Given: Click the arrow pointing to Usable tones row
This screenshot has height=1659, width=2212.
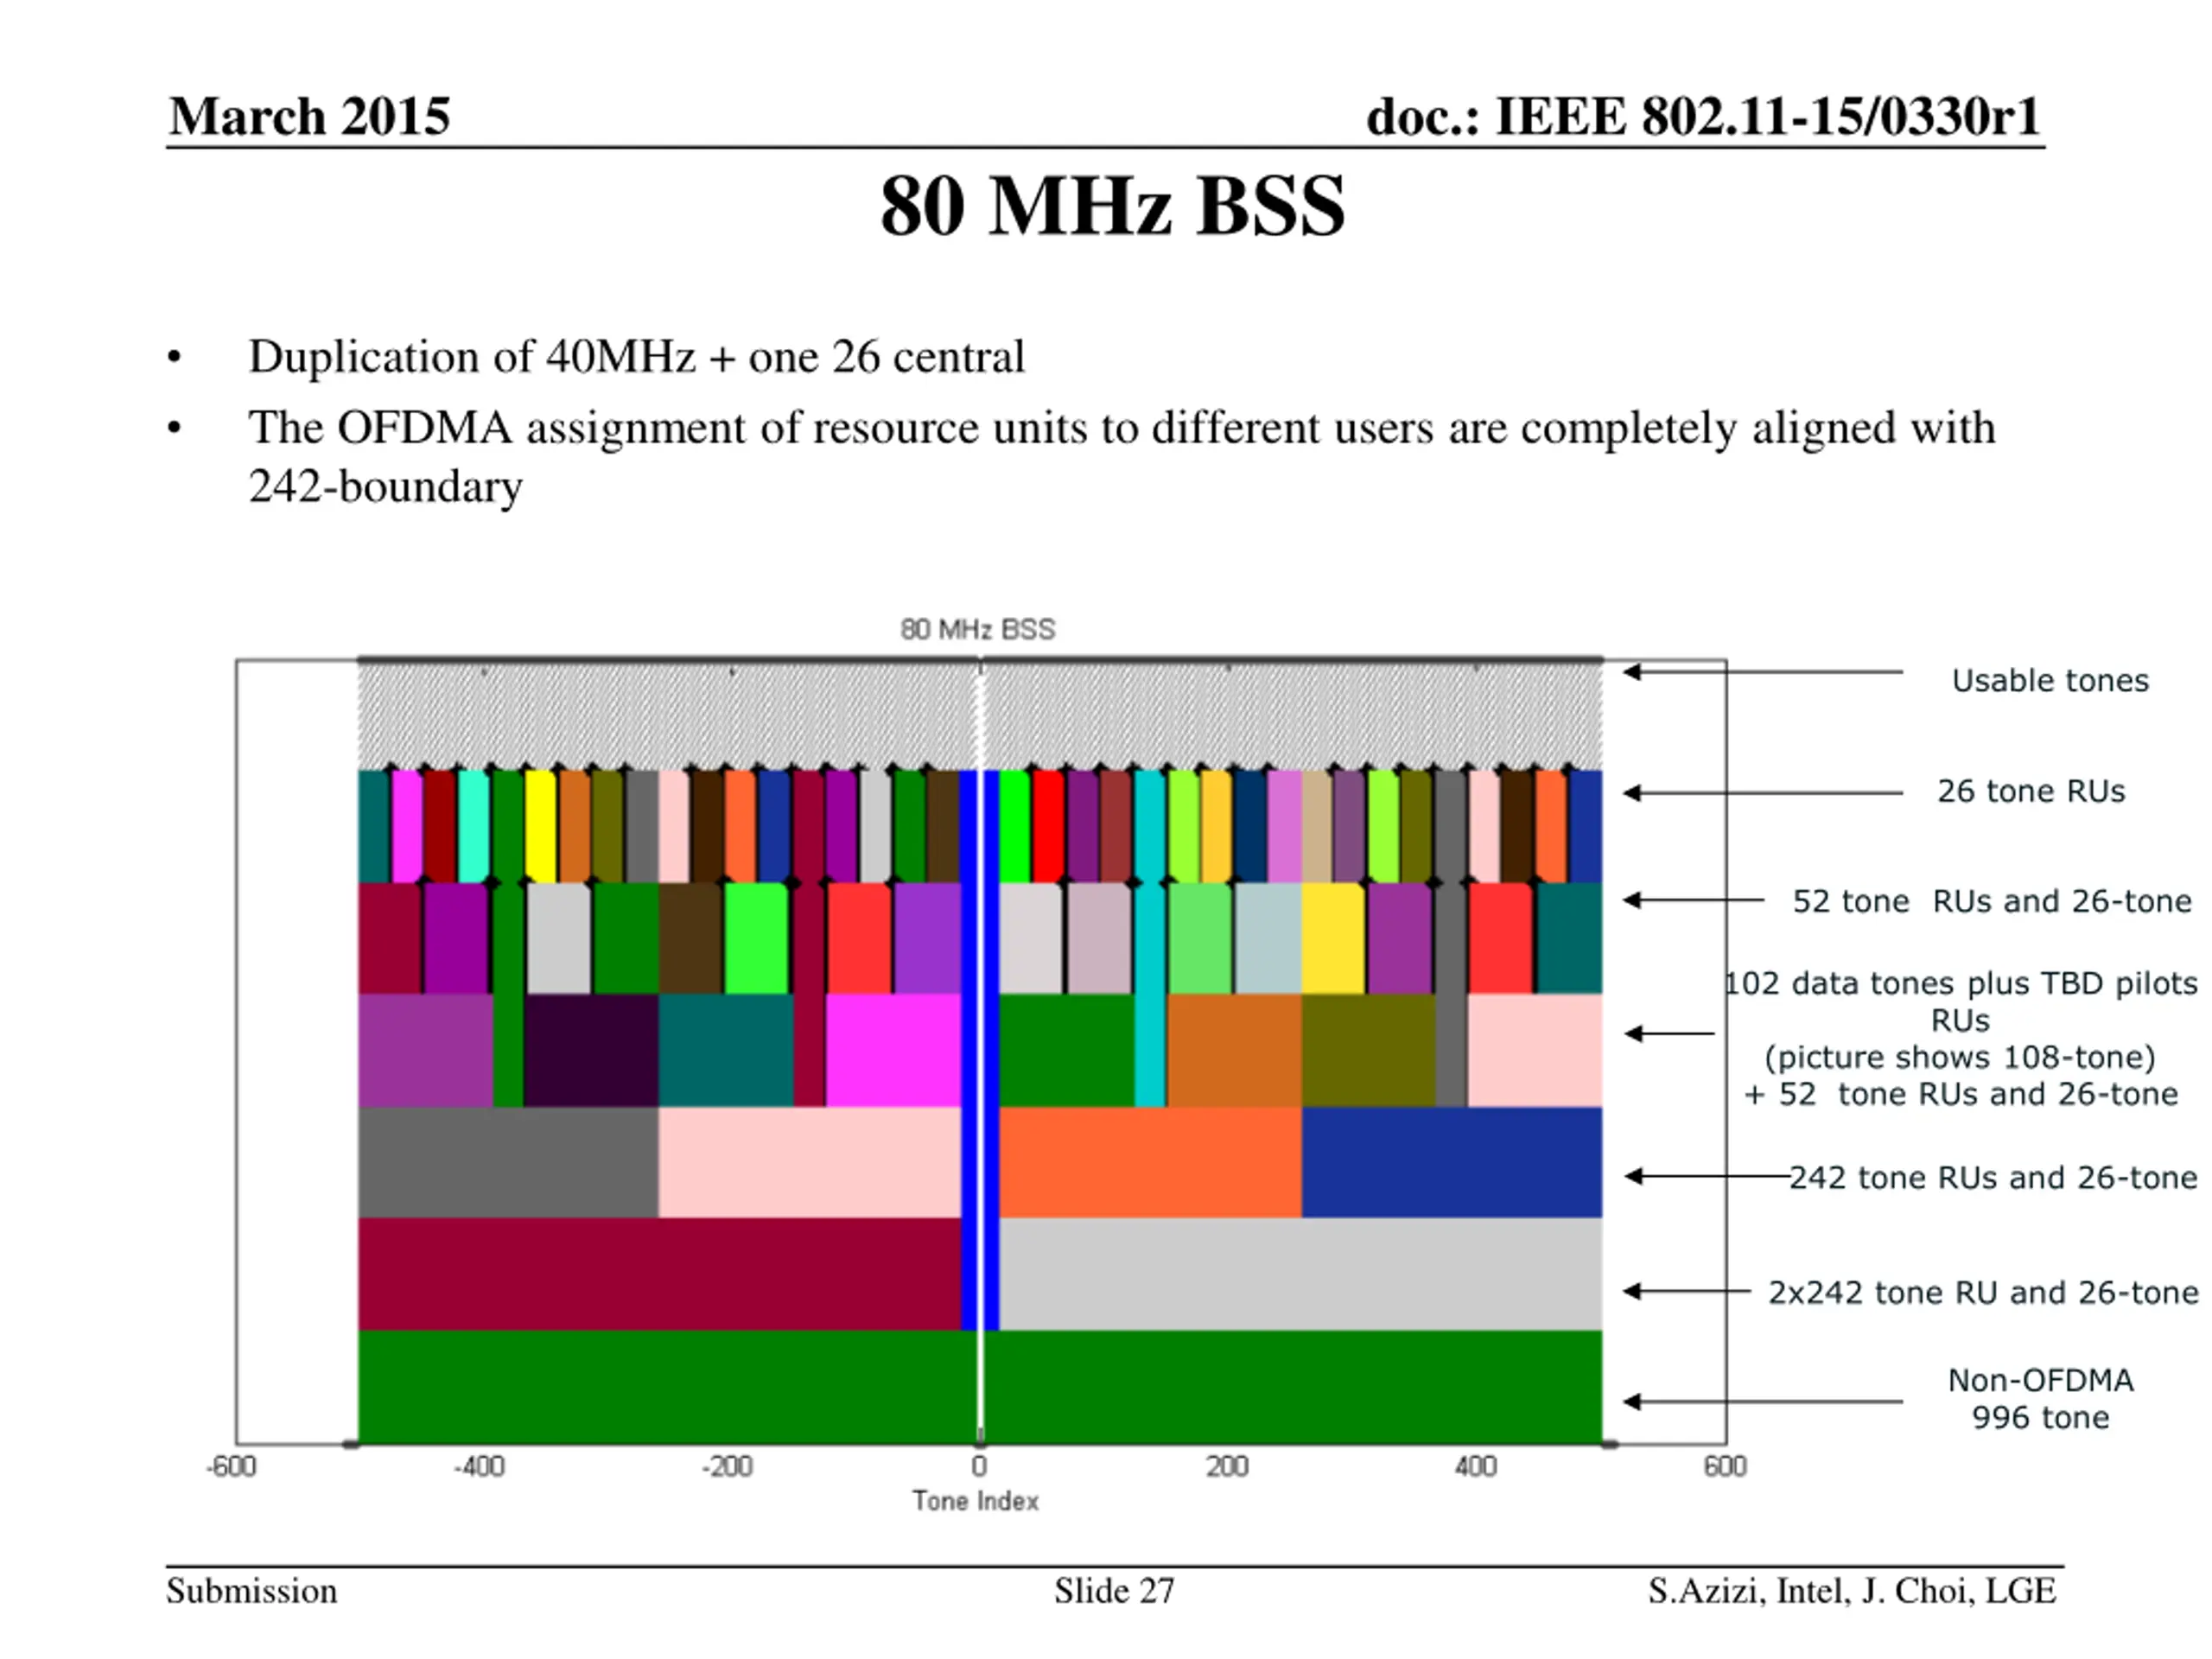Looking at the screenshot, I should (x=1761, y=672).
